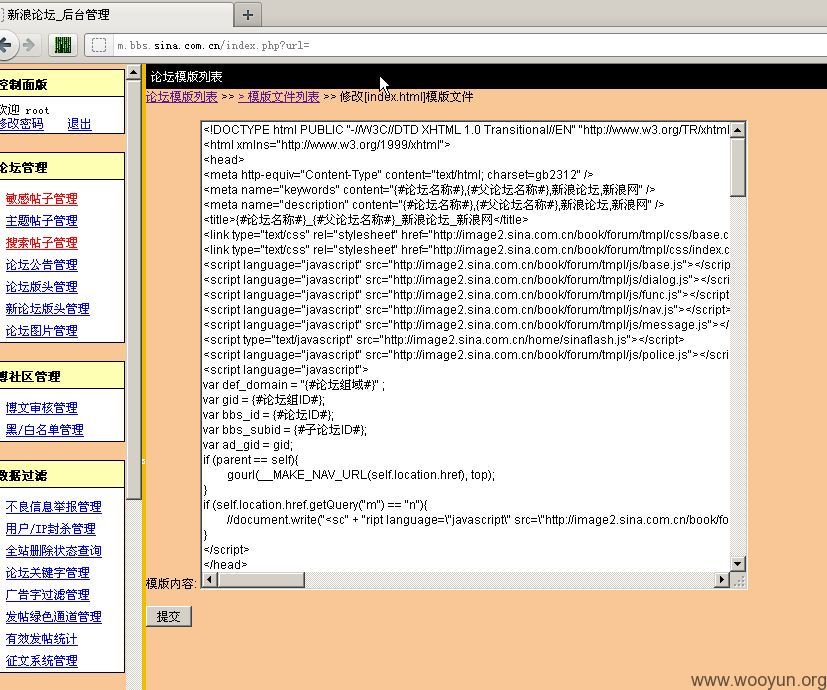This screenshot has height=690, width=827.
Task: Click the textarea horizontal scrollbar thumb
Action: point(261,580)
